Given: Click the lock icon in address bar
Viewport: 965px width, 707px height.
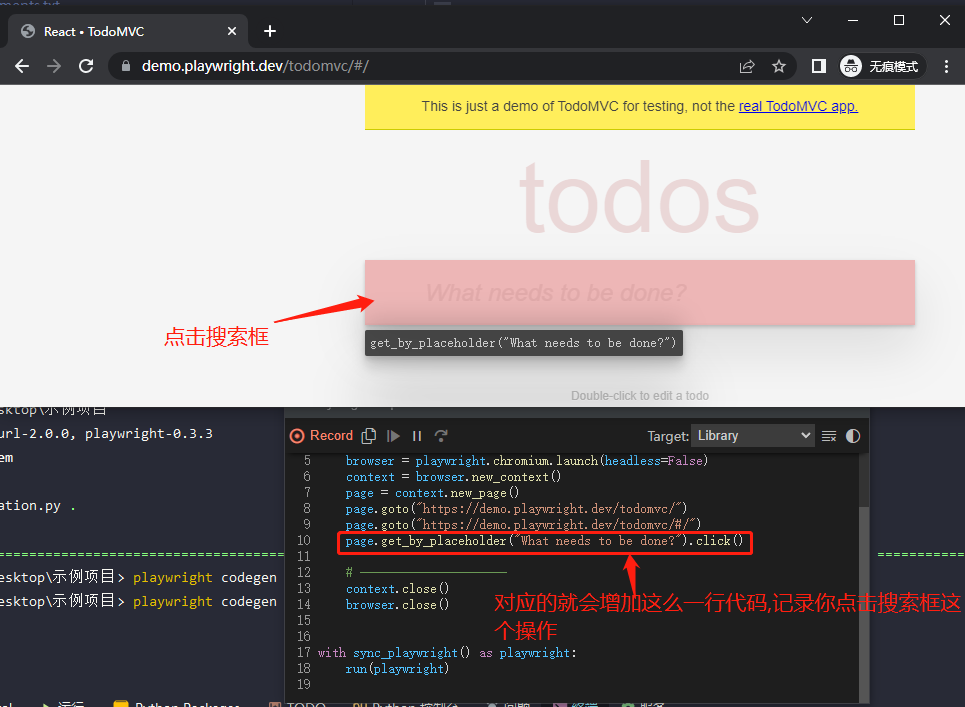Looking at the screenshot, I should click(126, 66).
